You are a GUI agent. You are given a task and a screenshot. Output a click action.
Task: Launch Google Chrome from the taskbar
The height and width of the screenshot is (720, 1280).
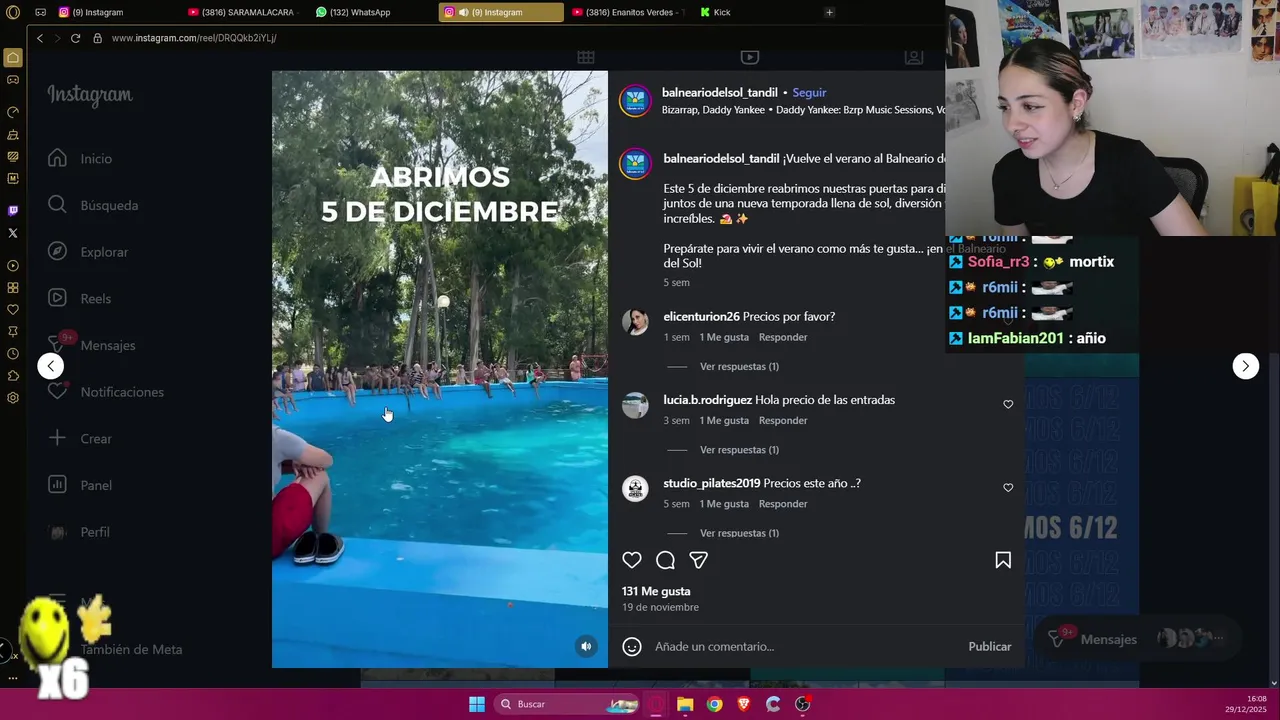point(714,704)
